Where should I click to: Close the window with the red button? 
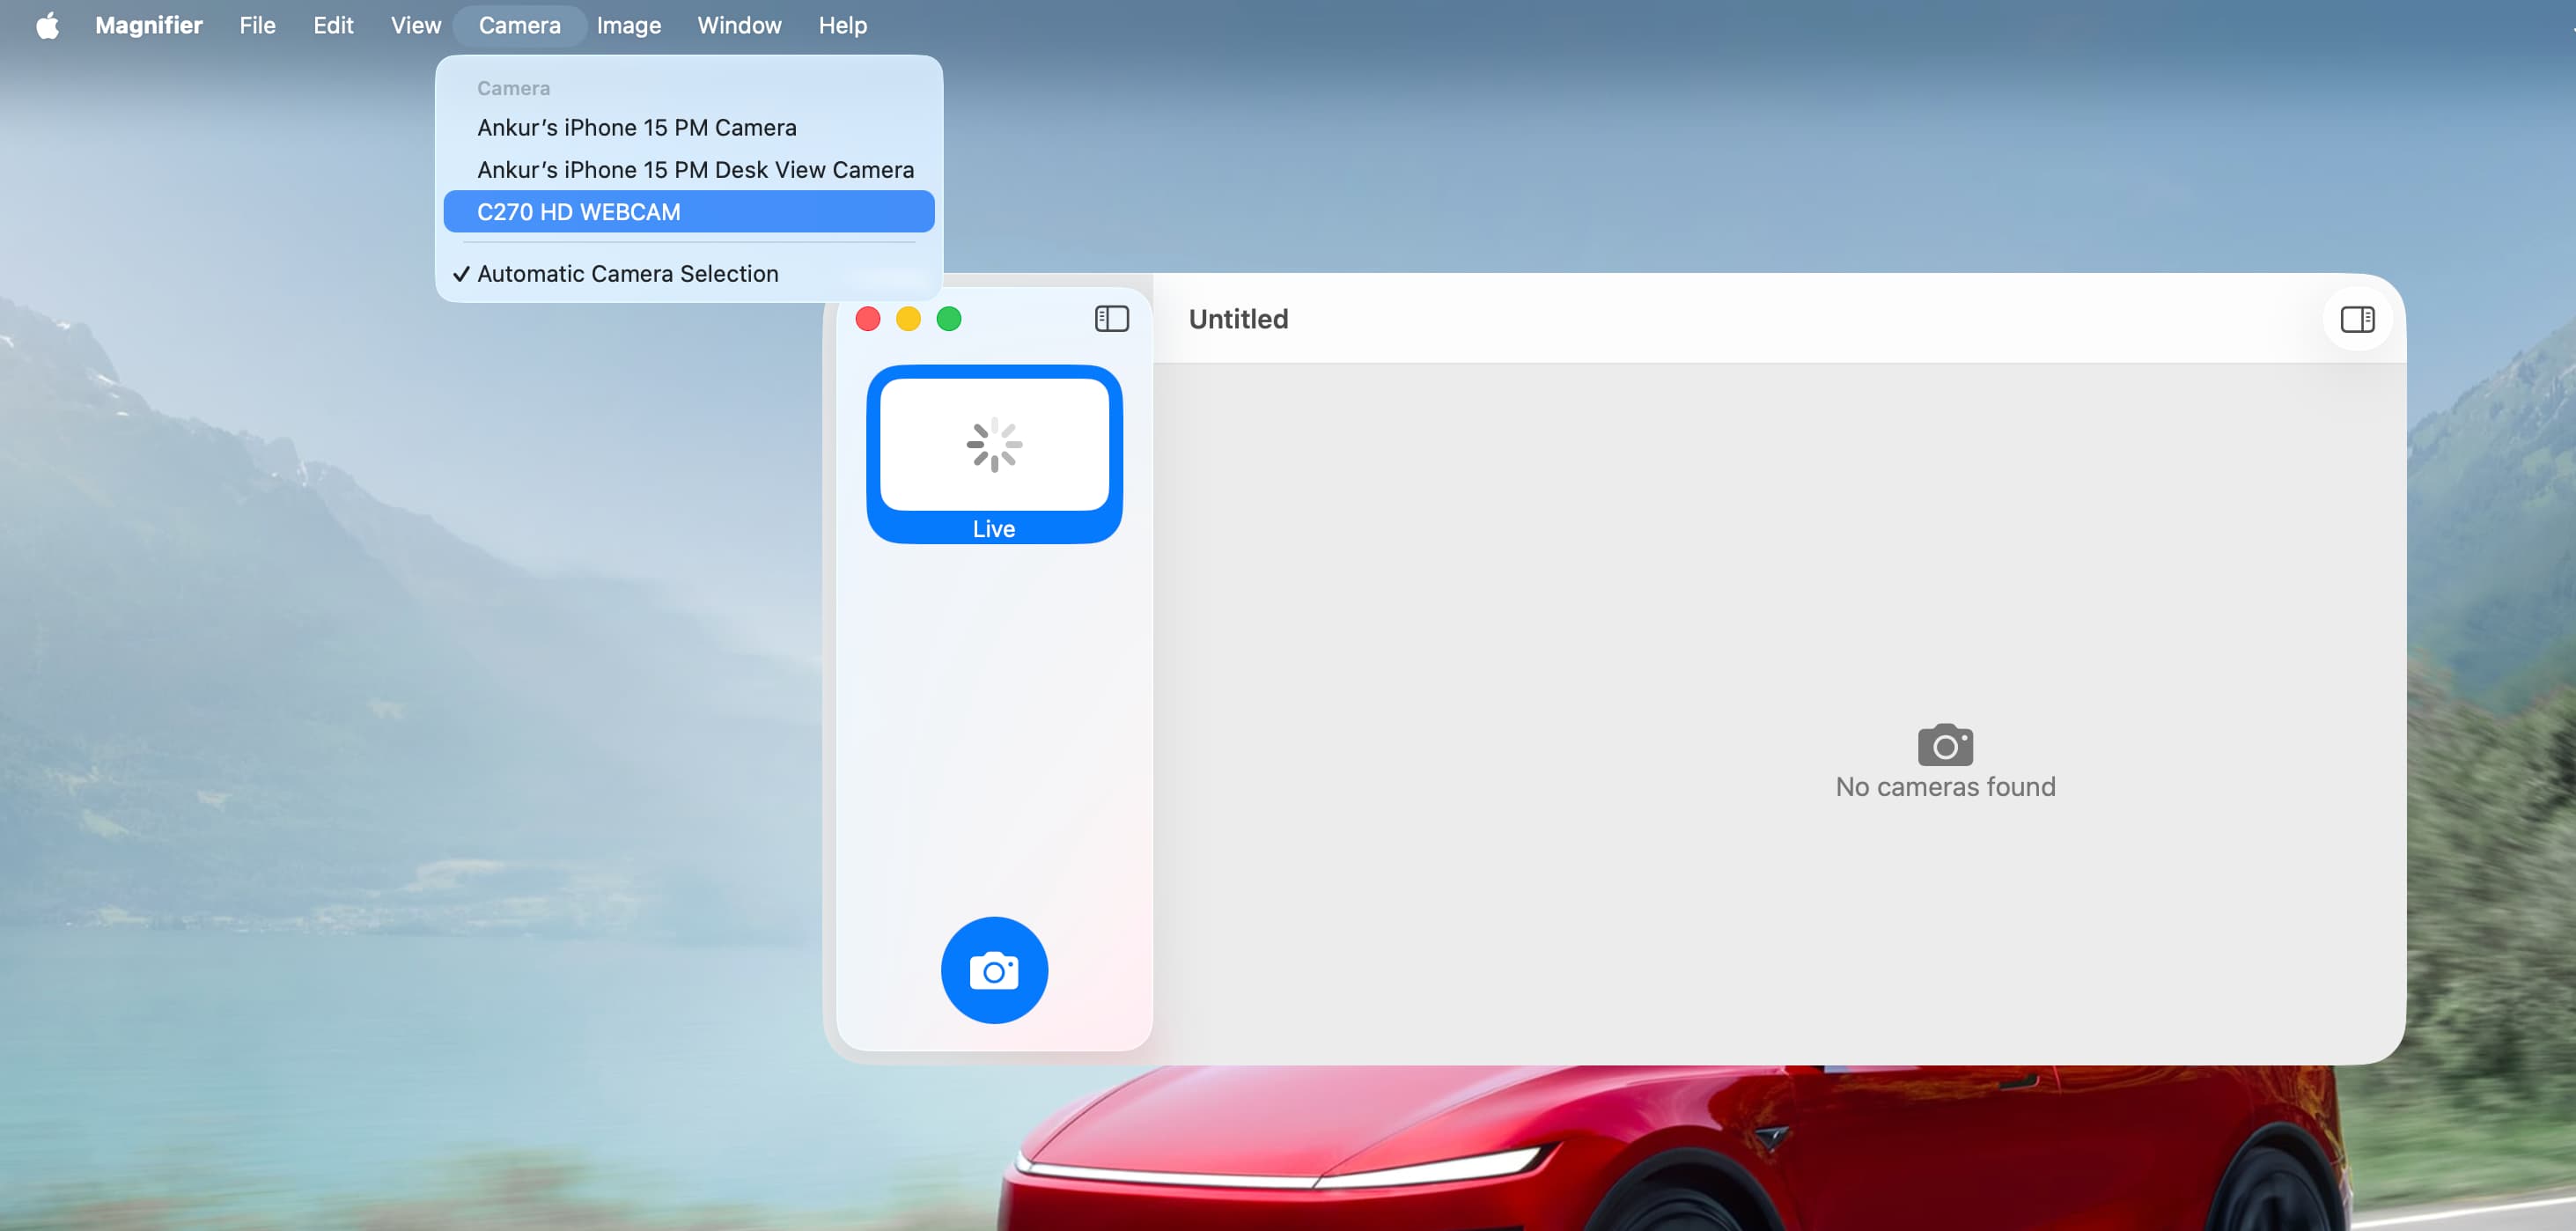click(x=867, y=319)
